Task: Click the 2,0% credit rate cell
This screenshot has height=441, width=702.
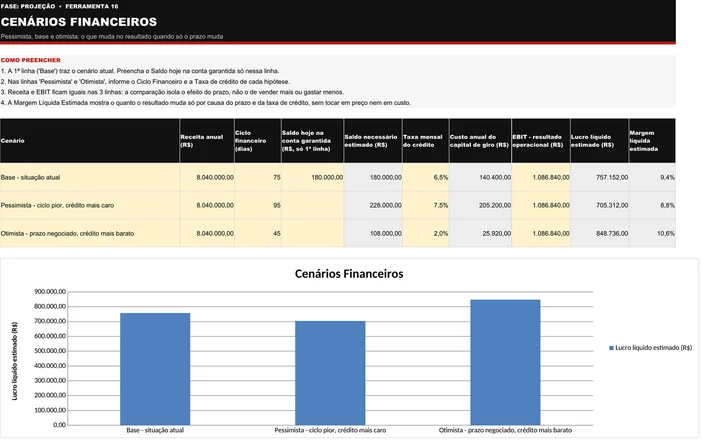Action: click(x=426, y=233)
